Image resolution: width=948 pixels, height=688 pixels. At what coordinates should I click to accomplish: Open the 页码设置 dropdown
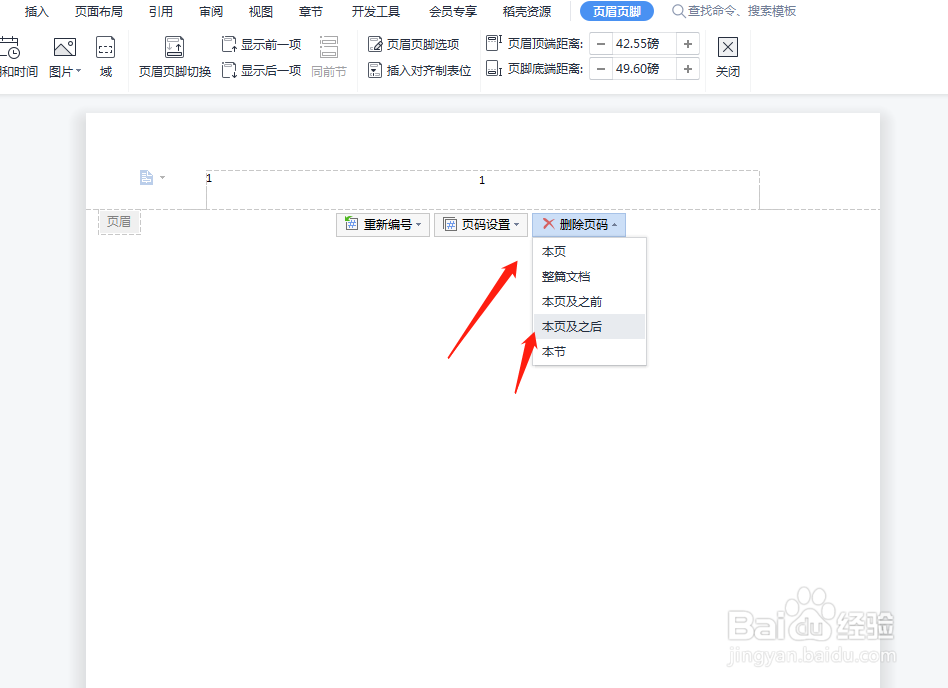(515, 224)
